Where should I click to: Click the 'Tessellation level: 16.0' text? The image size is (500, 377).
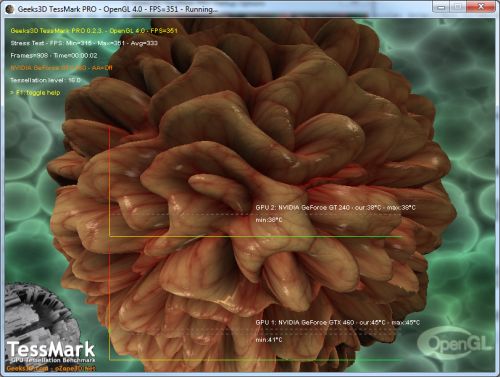point(45,80)
